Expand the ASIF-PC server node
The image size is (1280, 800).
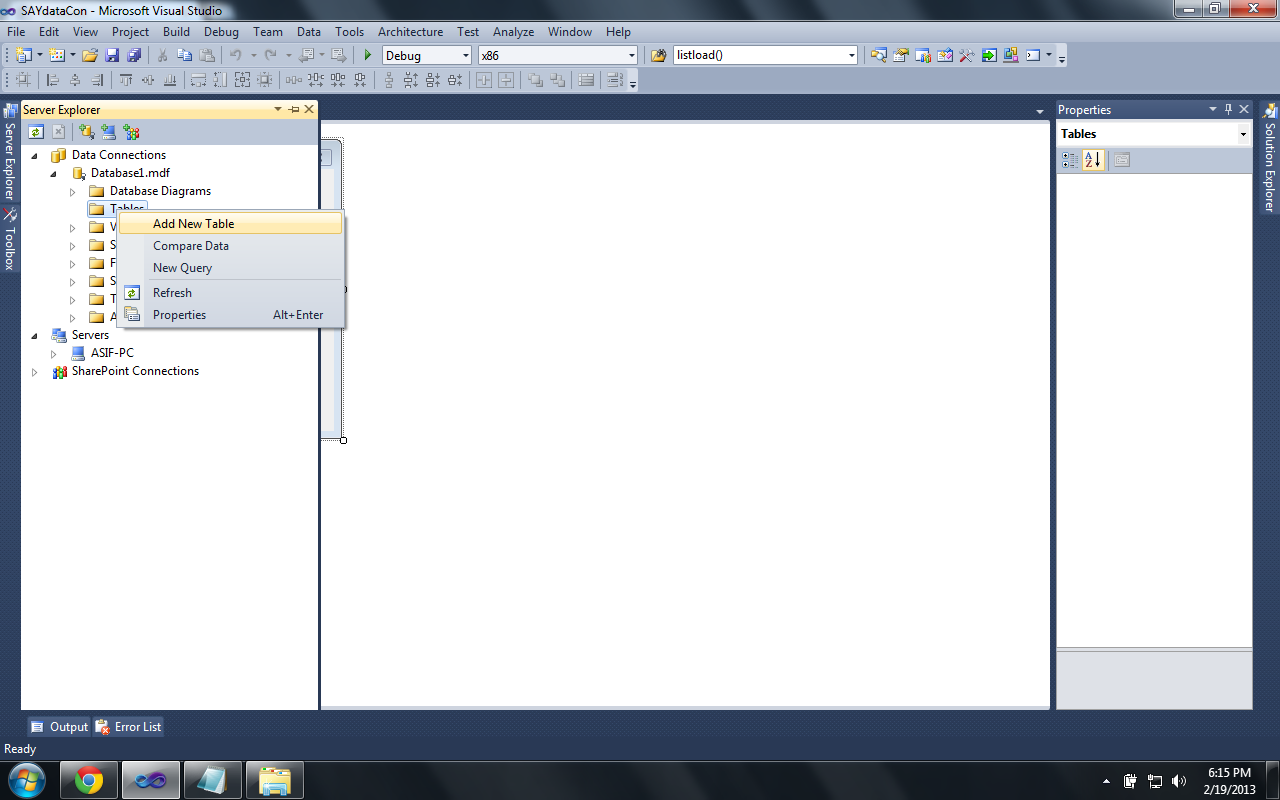click(53, 353)
